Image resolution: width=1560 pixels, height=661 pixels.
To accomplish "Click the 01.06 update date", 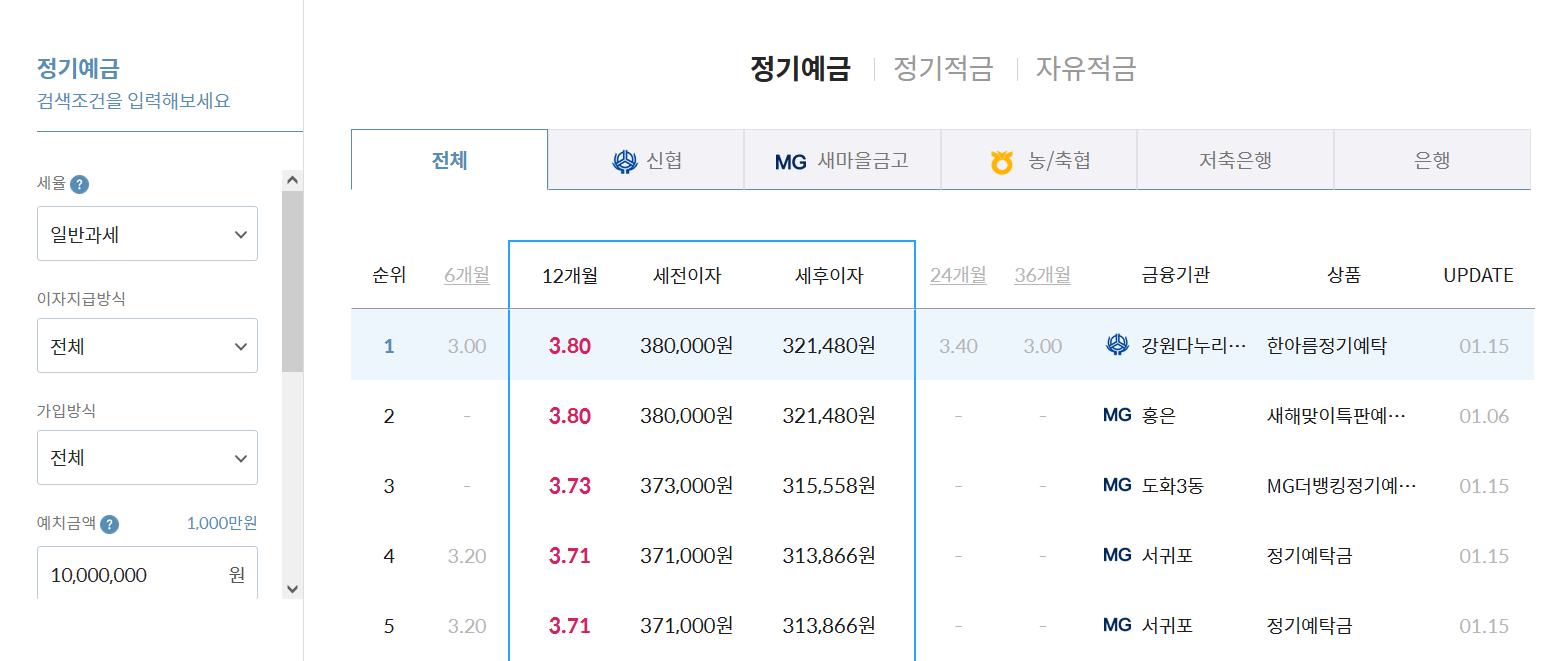I will pos(1484,416).
